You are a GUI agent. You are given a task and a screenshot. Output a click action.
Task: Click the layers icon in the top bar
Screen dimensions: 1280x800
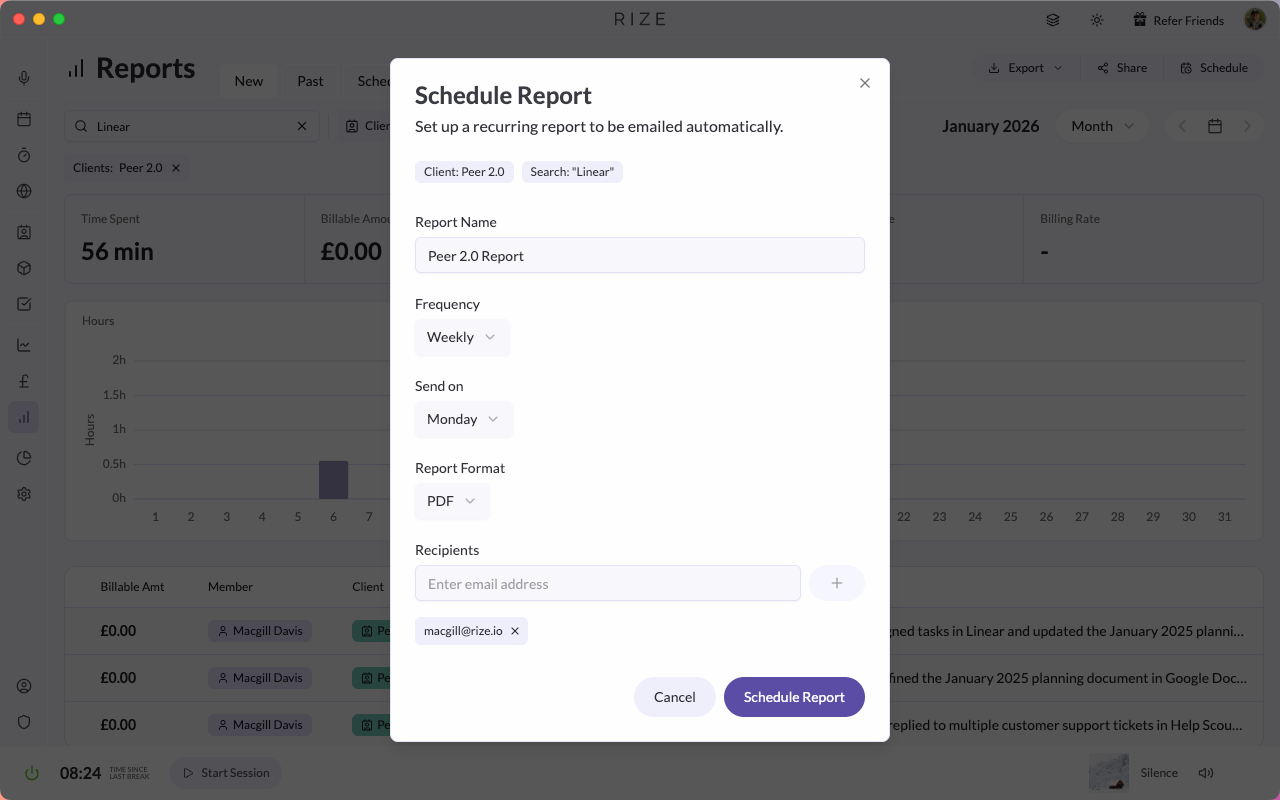tap(1052, 18)
